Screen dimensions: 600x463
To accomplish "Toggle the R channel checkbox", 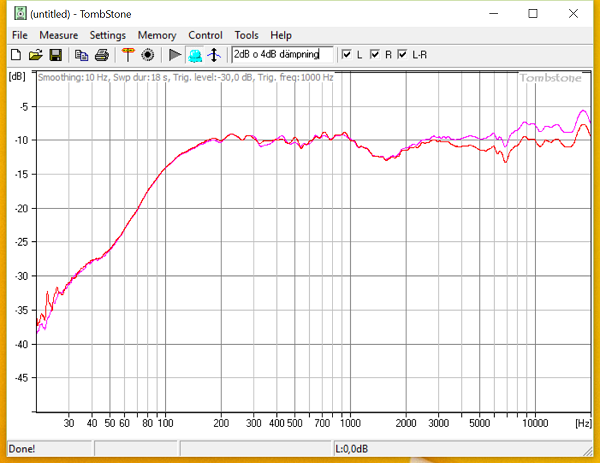I will coord(375,54).
